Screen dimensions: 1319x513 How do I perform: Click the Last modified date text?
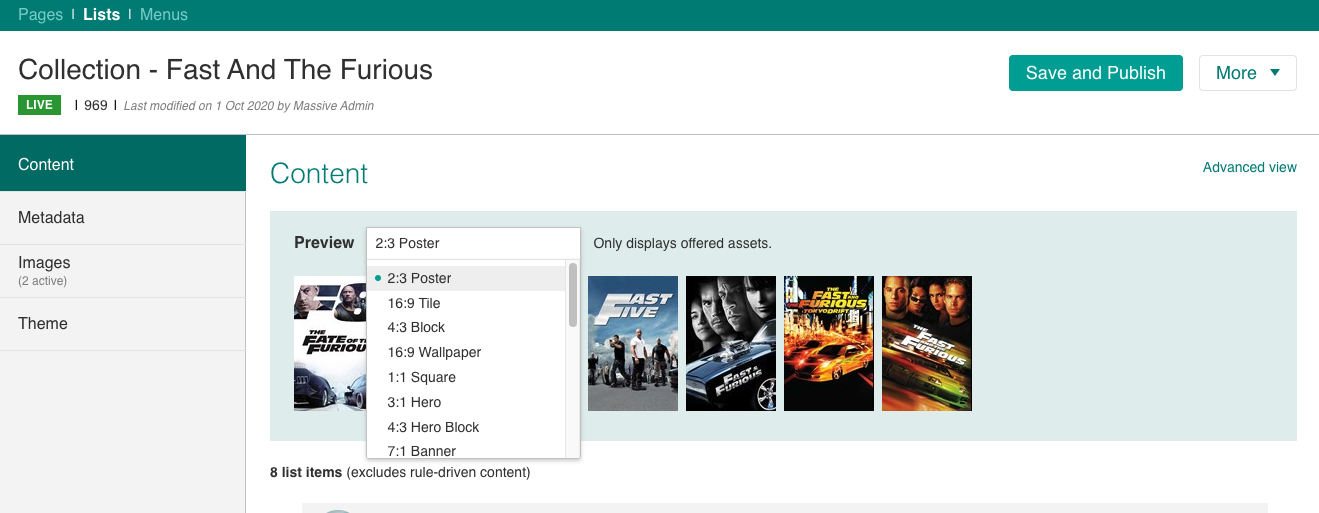pyautogui.click(x=249, y=105)
